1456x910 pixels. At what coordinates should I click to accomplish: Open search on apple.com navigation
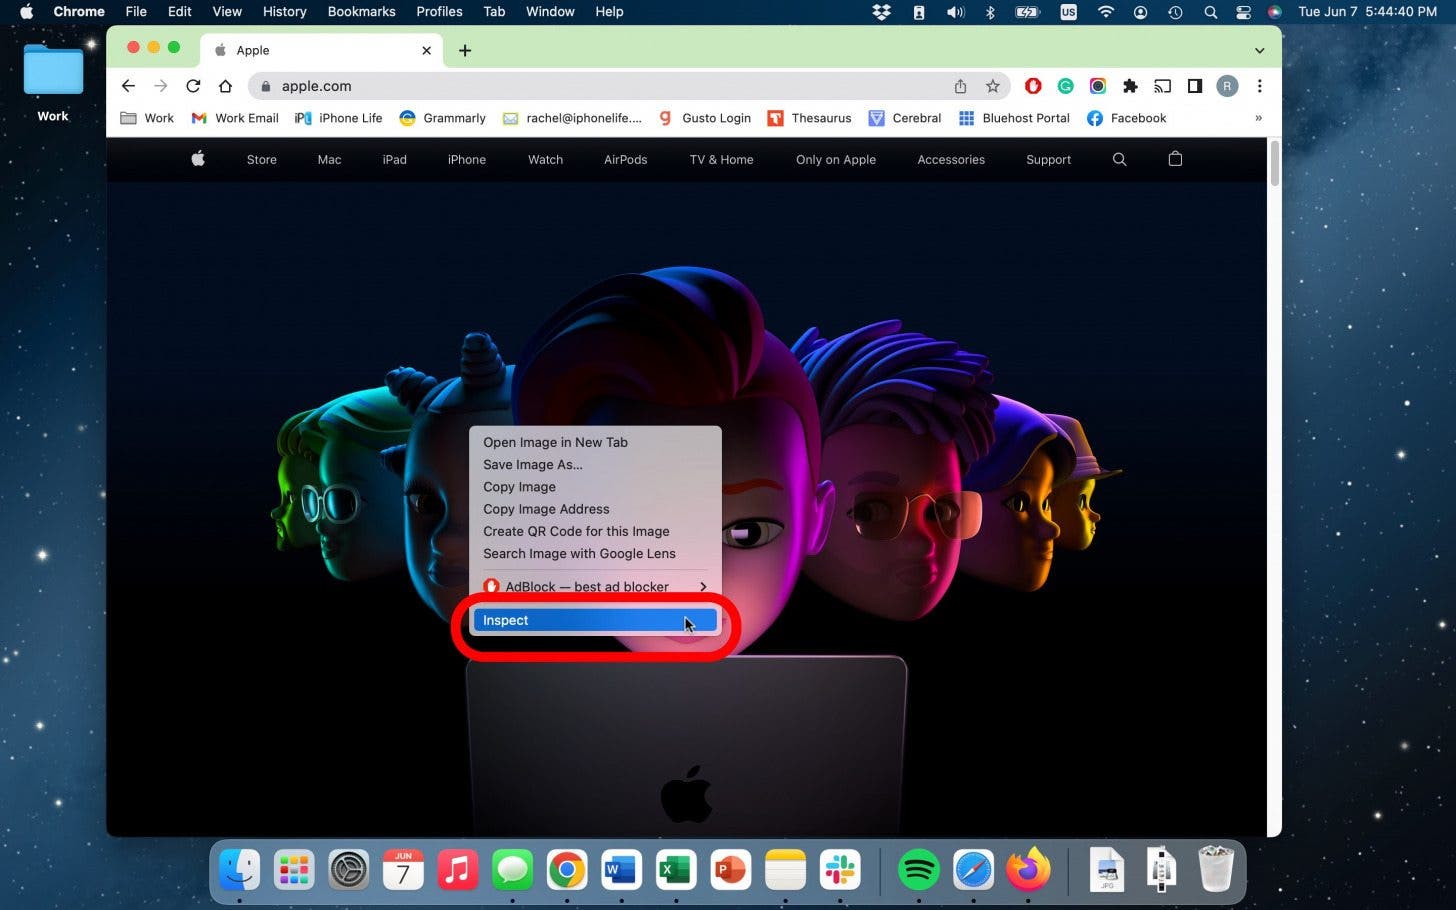[x=1119, y=159]
